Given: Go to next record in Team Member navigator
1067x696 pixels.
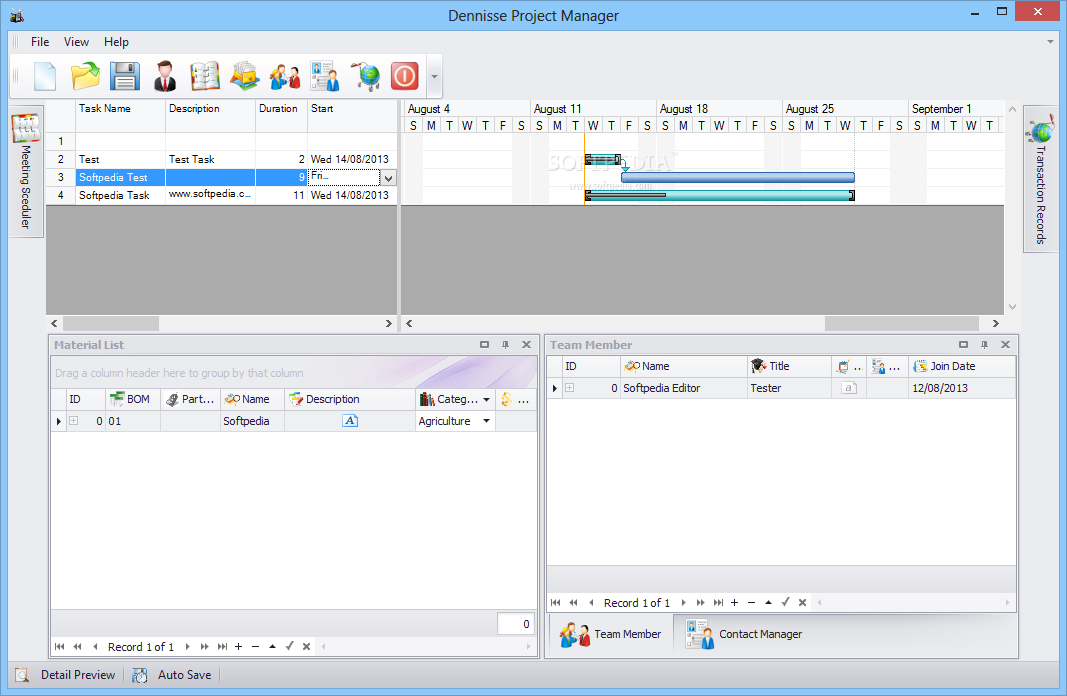Looking at the screenshot, I should click(683, 603).
